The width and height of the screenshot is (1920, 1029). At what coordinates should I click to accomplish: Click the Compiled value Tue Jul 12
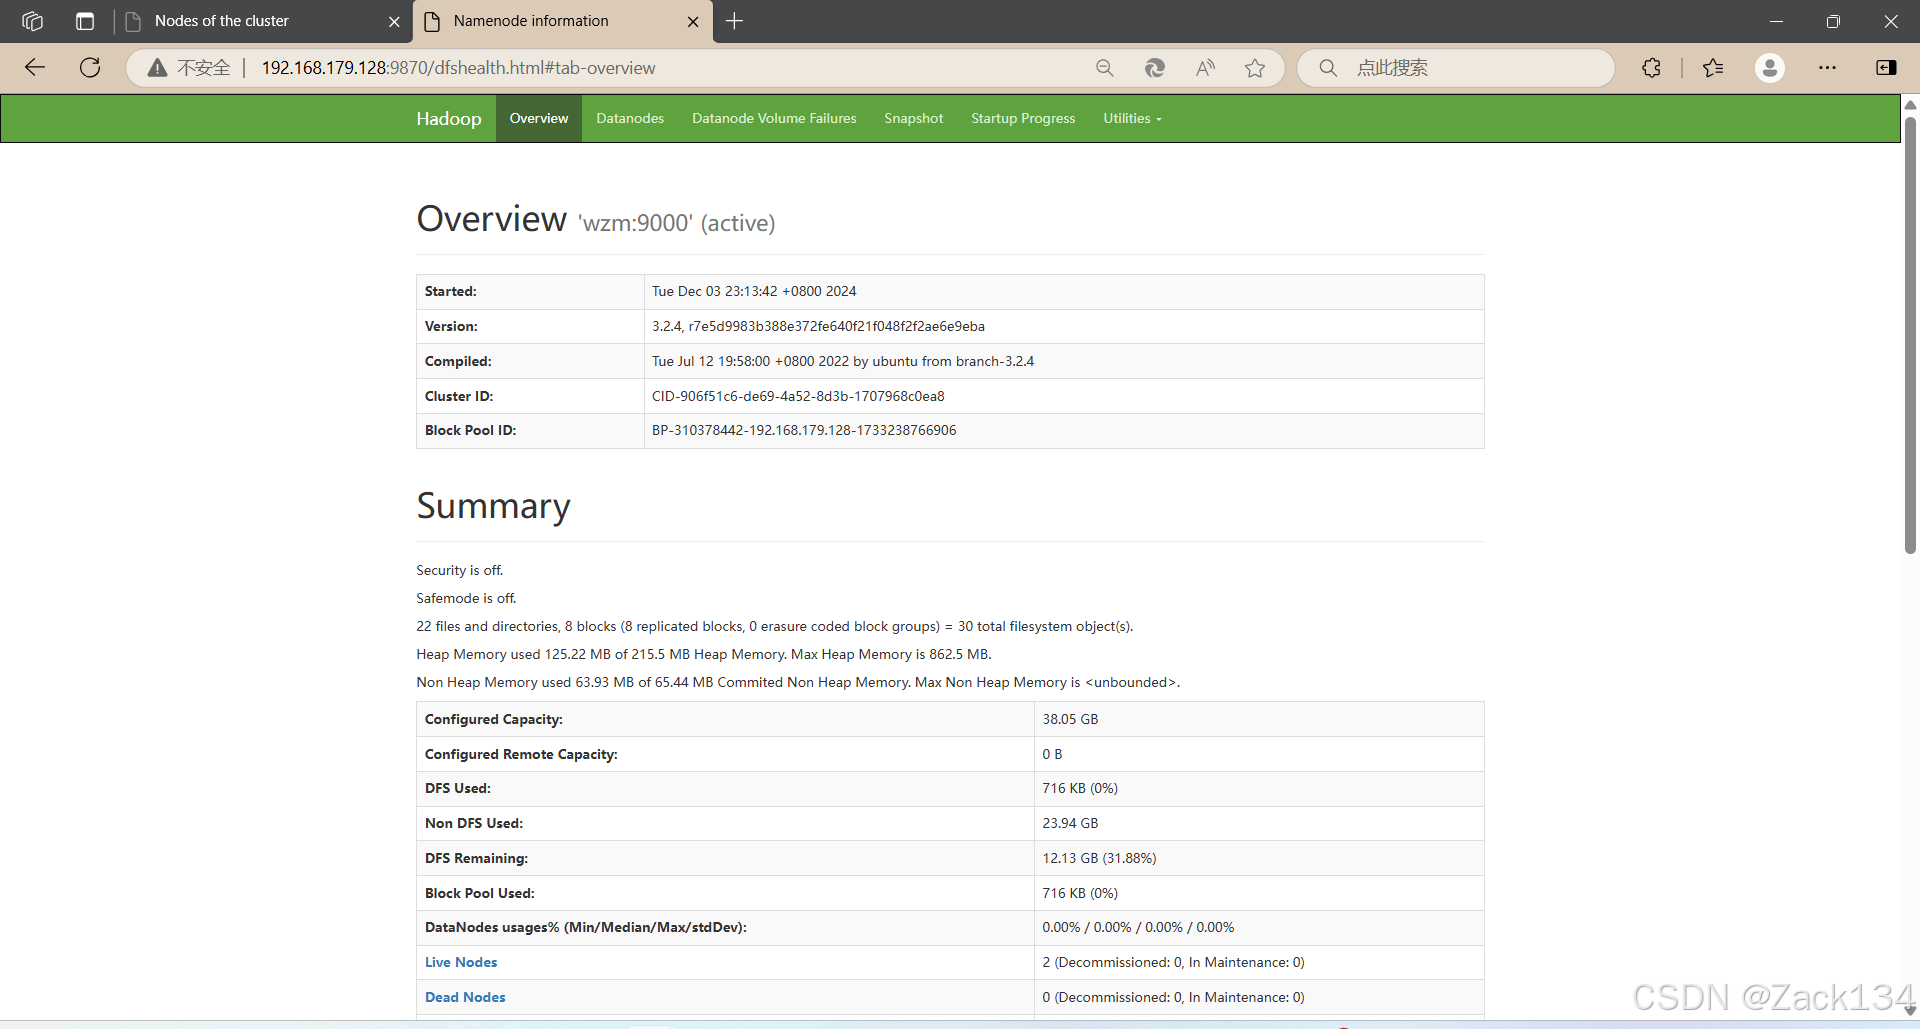(843, 361)
